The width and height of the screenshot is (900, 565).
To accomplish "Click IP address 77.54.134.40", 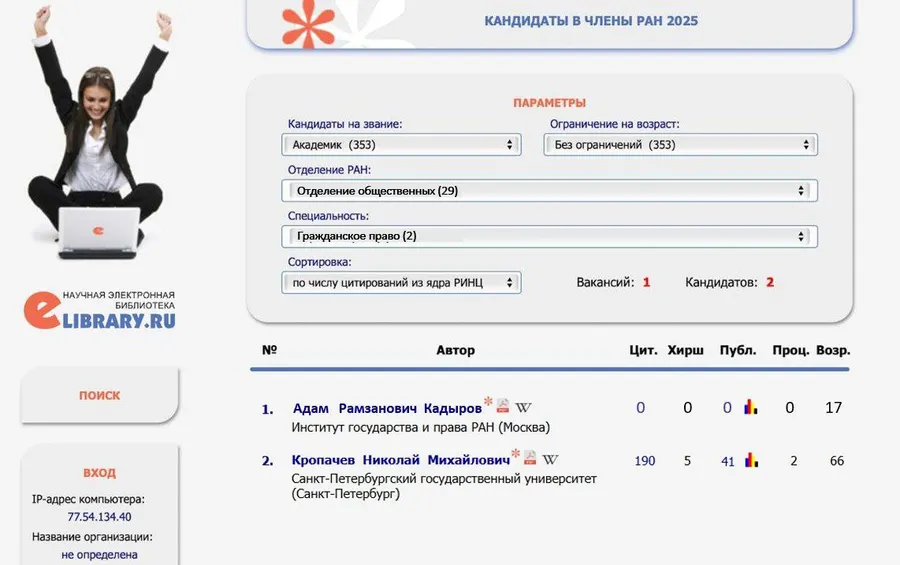I will pyautogui.click(x=99, y=517).
